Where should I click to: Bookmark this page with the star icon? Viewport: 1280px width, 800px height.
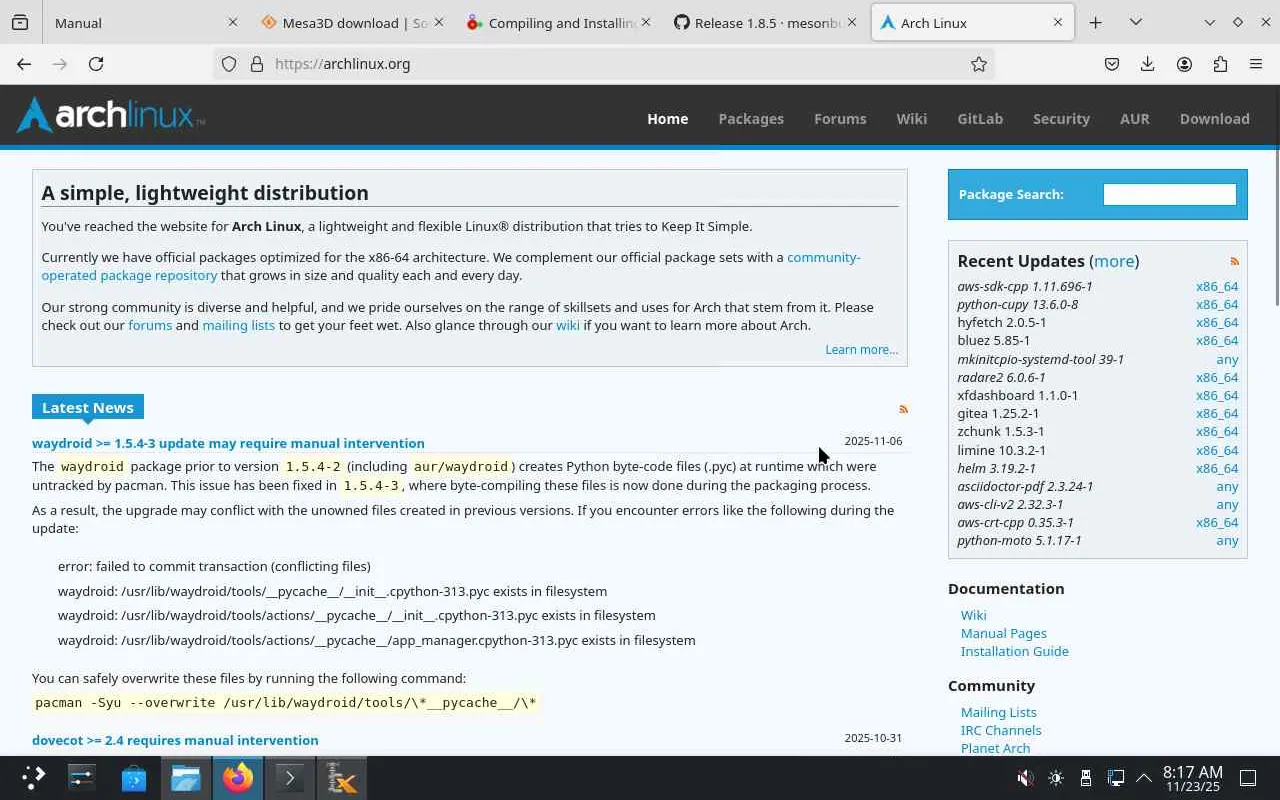point(979,64)
